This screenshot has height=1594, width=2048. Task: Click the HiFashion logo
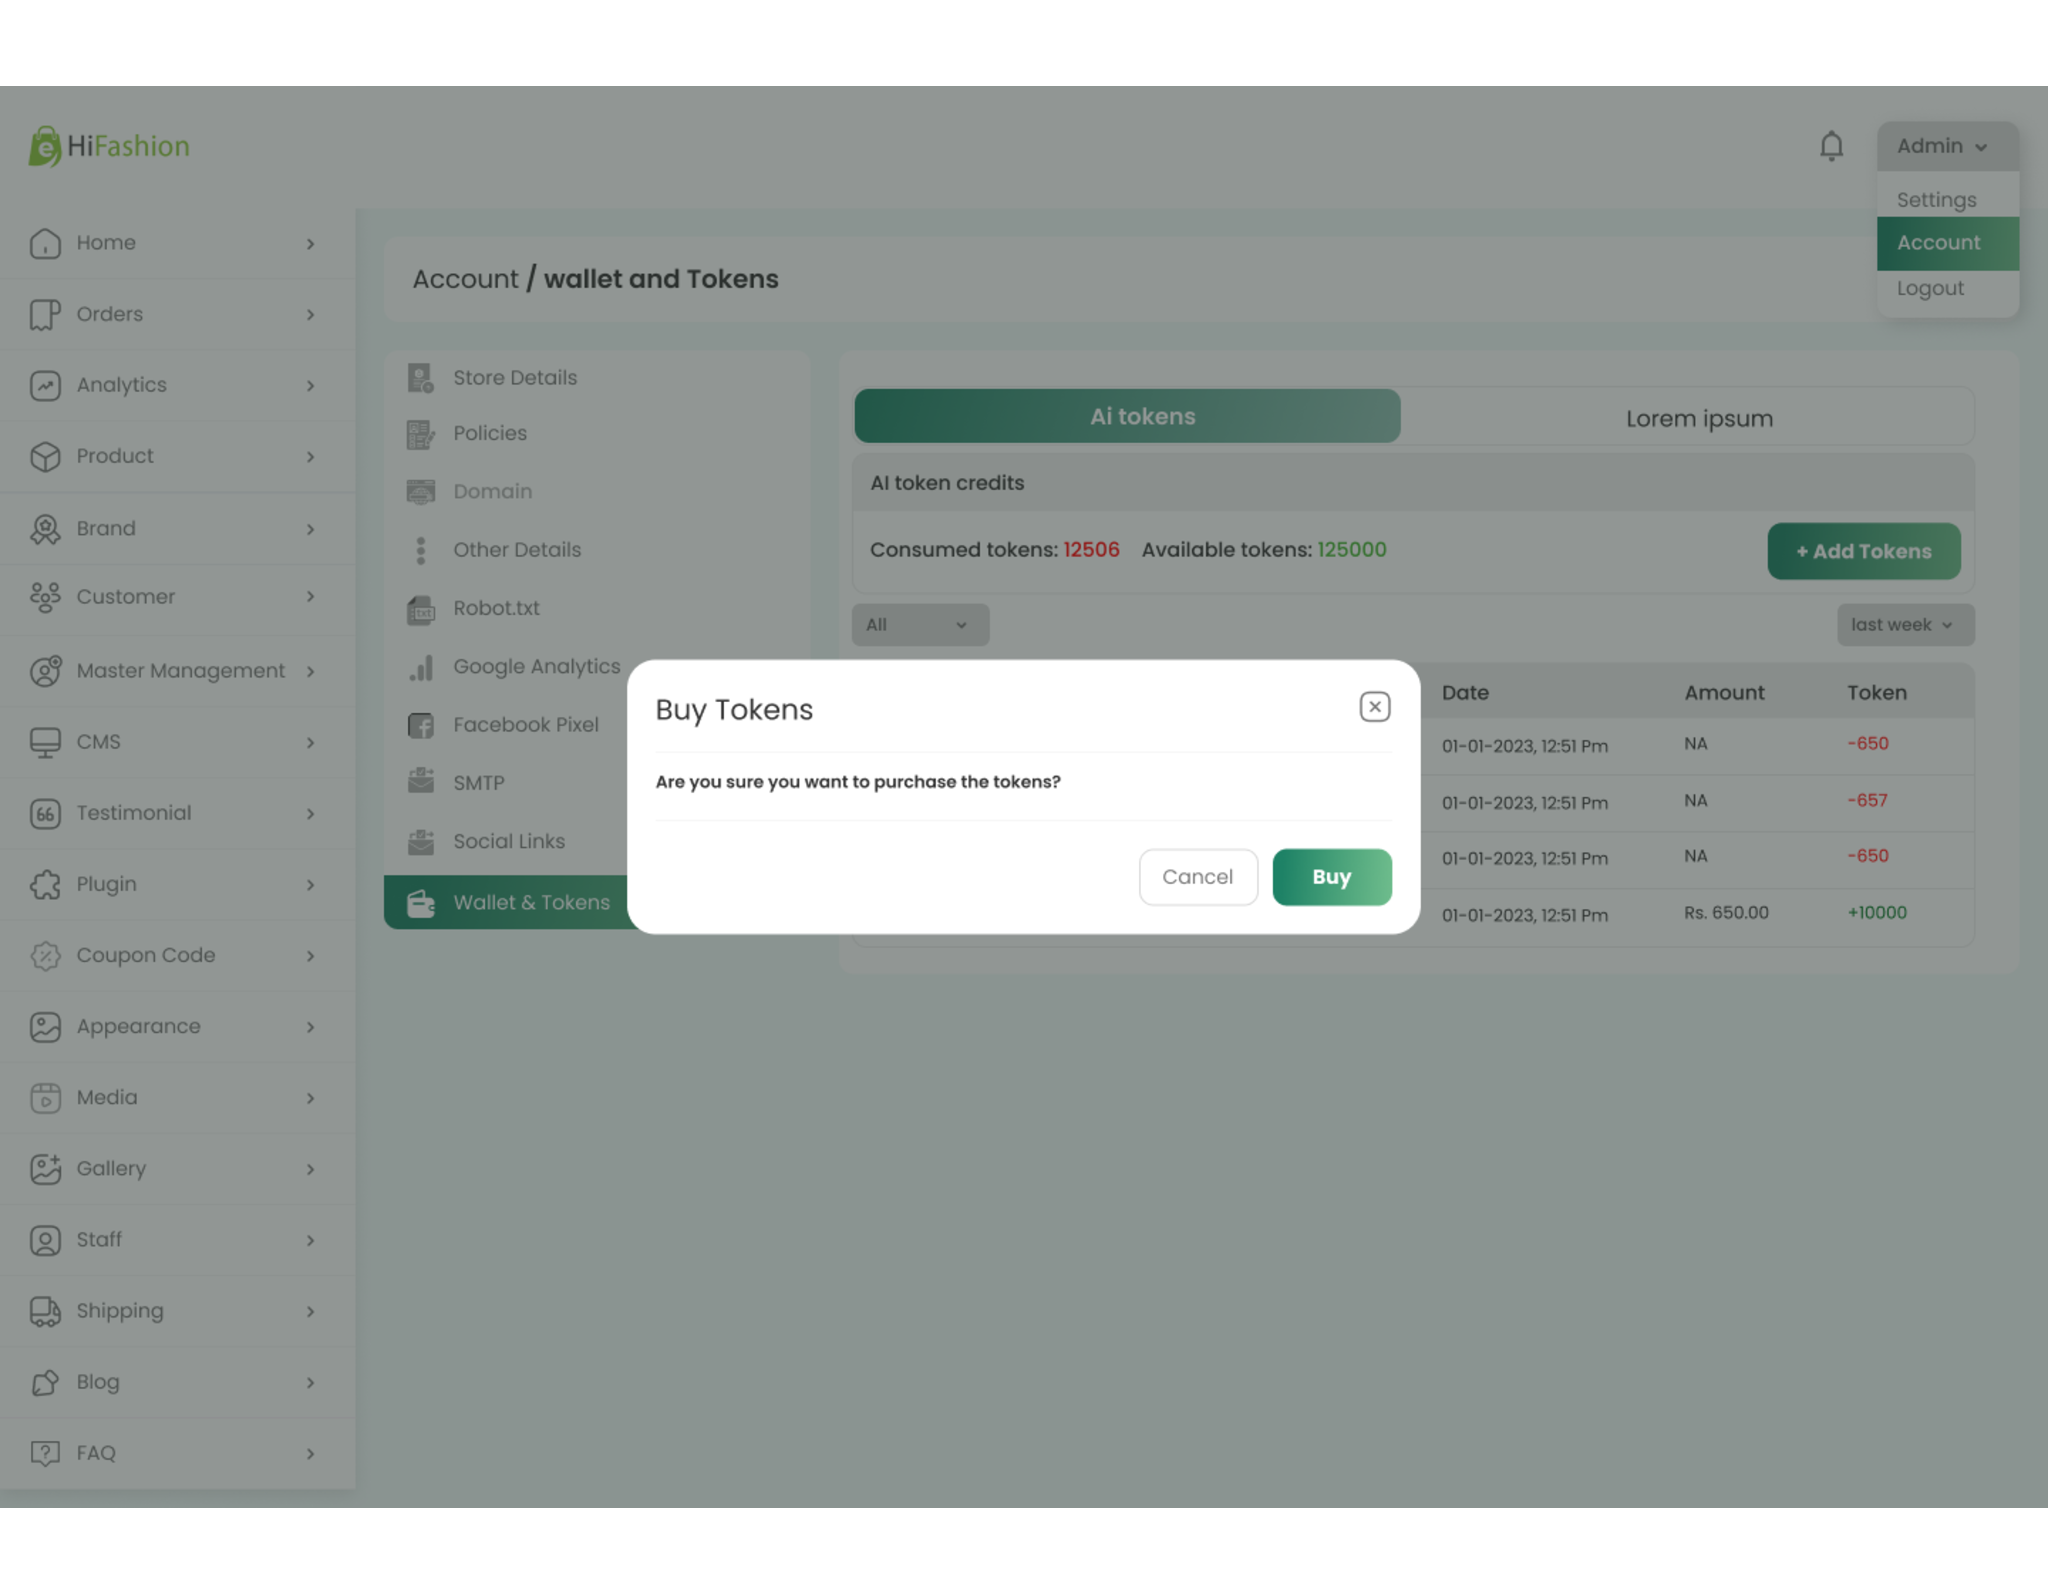click(x=109, y=146)
